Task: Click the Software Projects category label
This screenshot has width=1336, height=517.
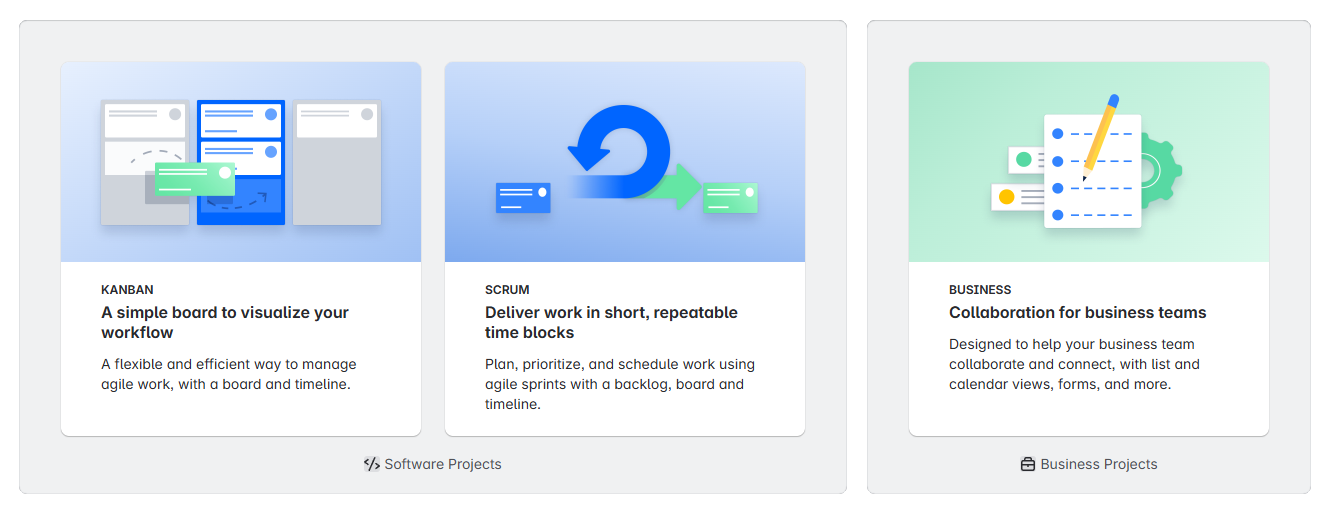Action: pyautogui.click(x=443, y=464)
